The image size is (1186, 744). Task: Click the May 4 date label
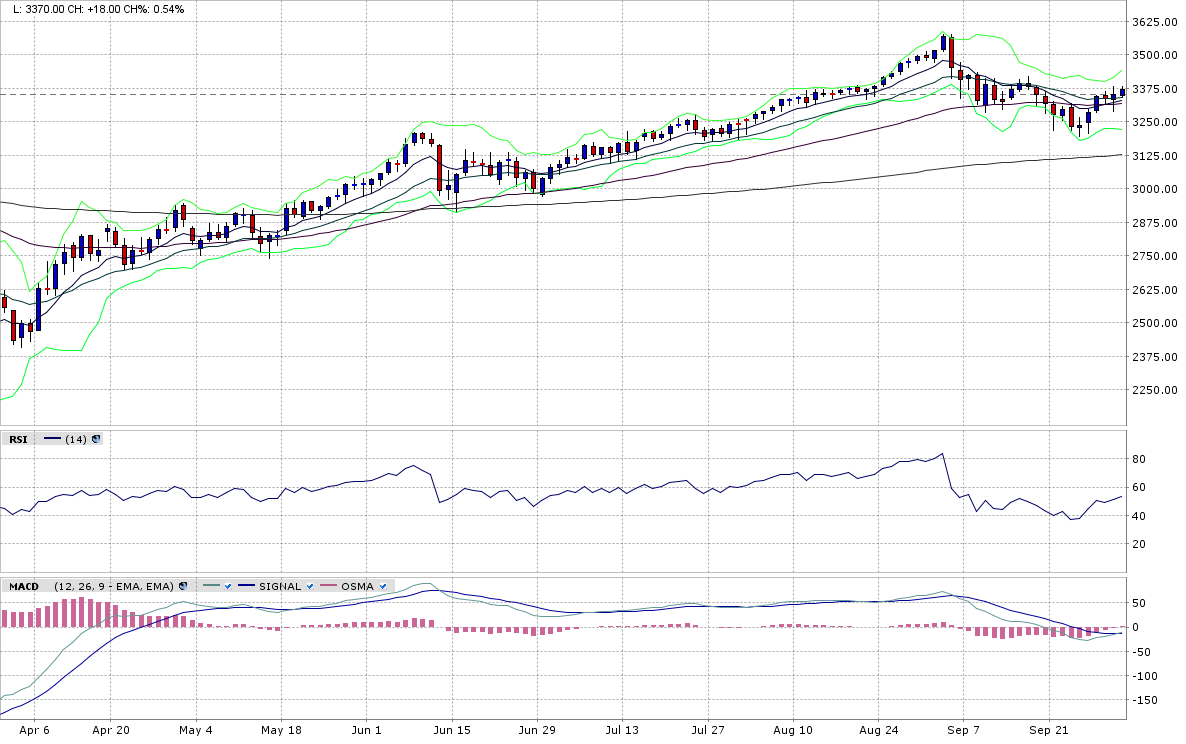(x=196, y=730)
